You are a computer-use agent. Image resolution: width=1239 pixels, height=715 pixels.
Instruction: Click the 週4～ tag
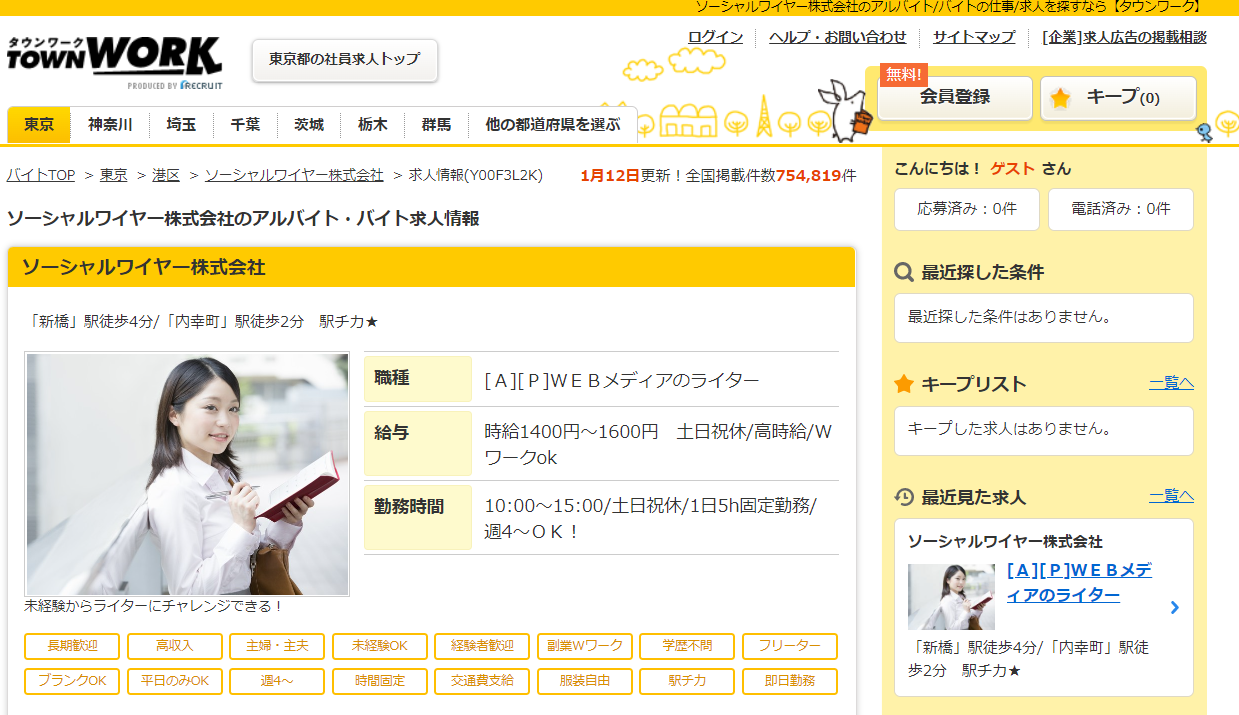point(277,681)
